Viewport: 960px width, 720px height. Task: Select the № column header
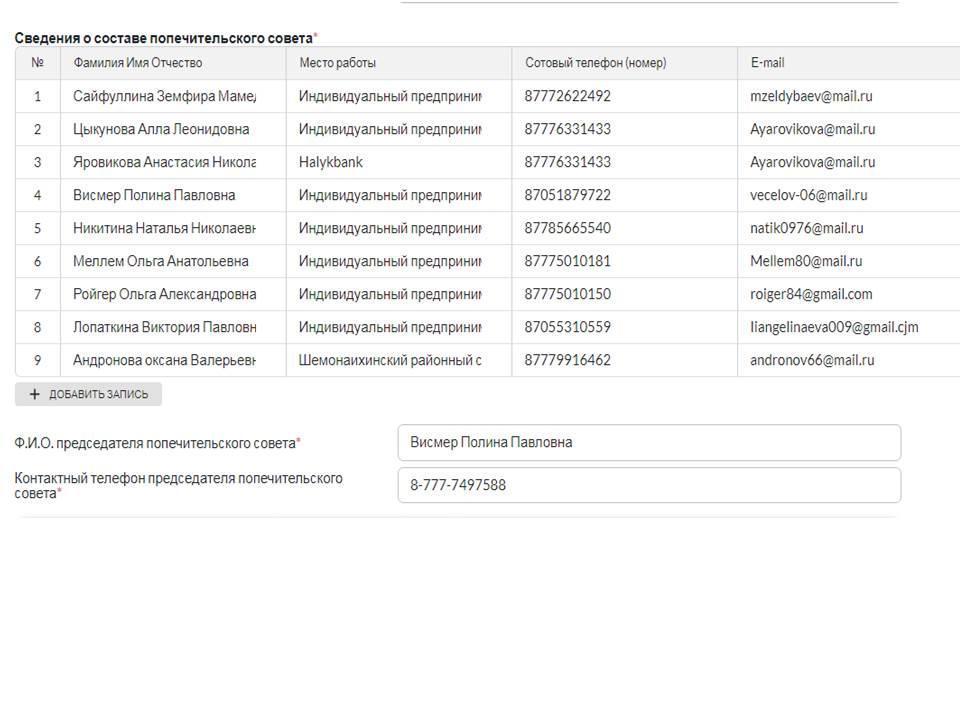point(38,63)
